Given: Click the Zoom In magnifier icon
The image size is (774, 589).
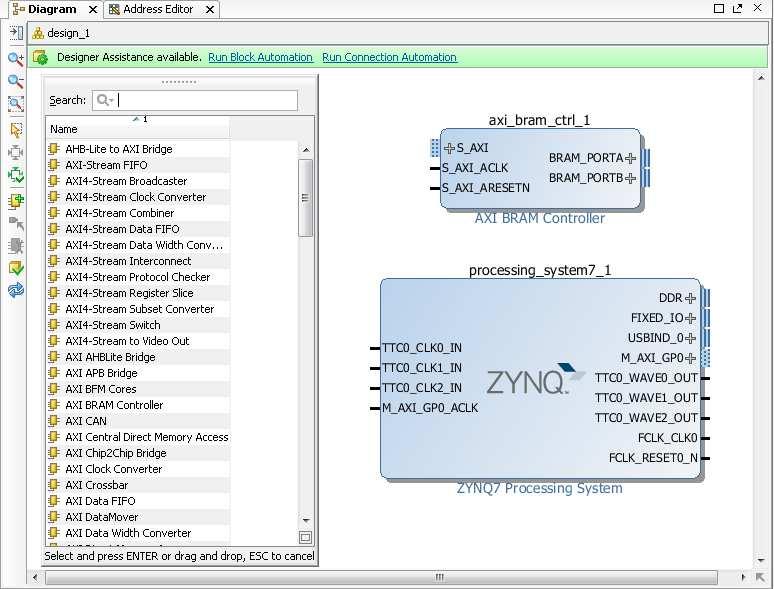Looking at the screenshot, I should [16, 59].
